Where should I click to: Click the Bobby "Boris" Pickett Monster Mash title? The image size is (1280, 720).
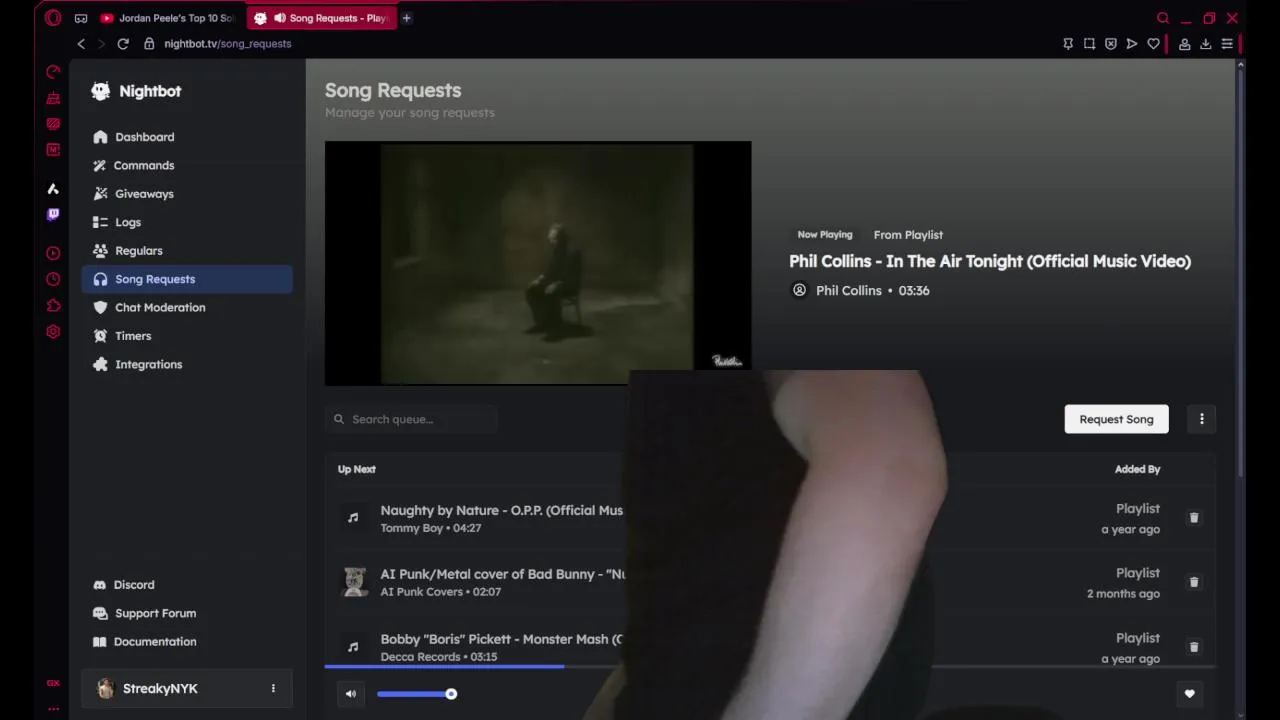(501, 639)
